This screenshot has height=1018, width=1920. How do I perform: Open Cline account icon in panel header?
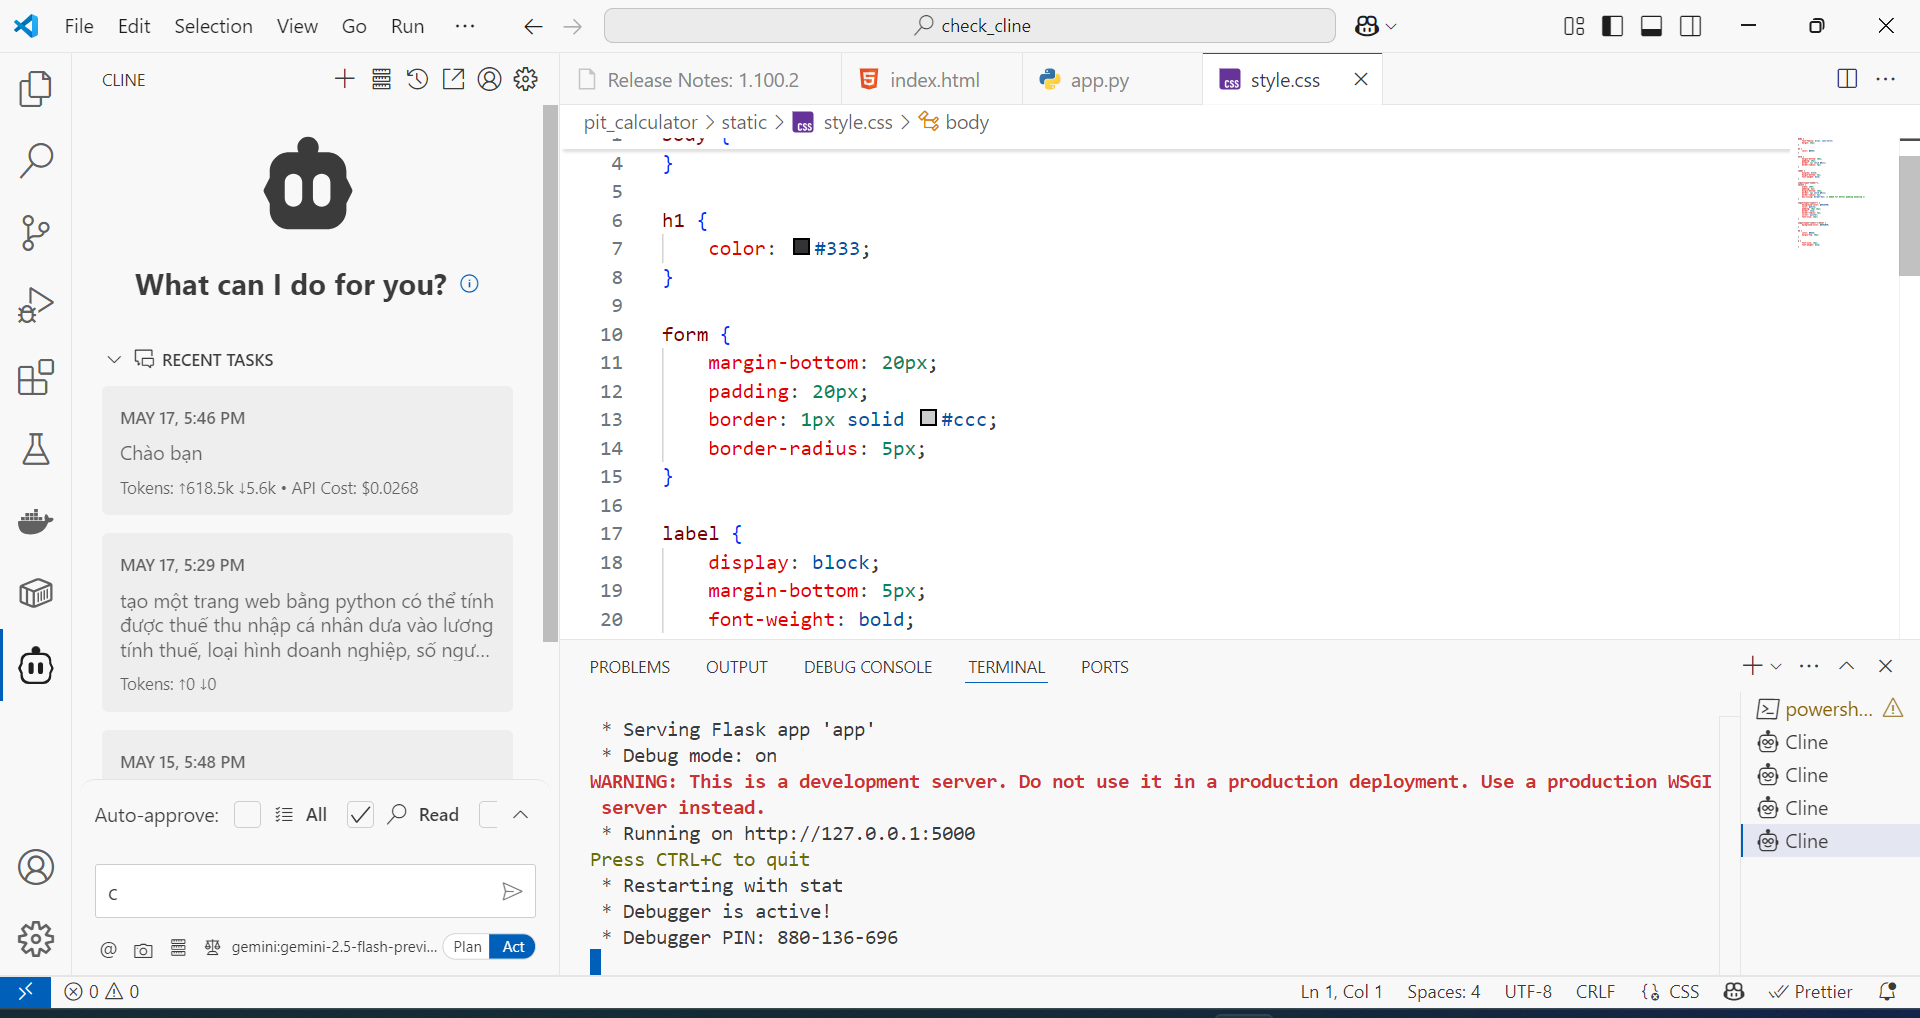(489, 79)
